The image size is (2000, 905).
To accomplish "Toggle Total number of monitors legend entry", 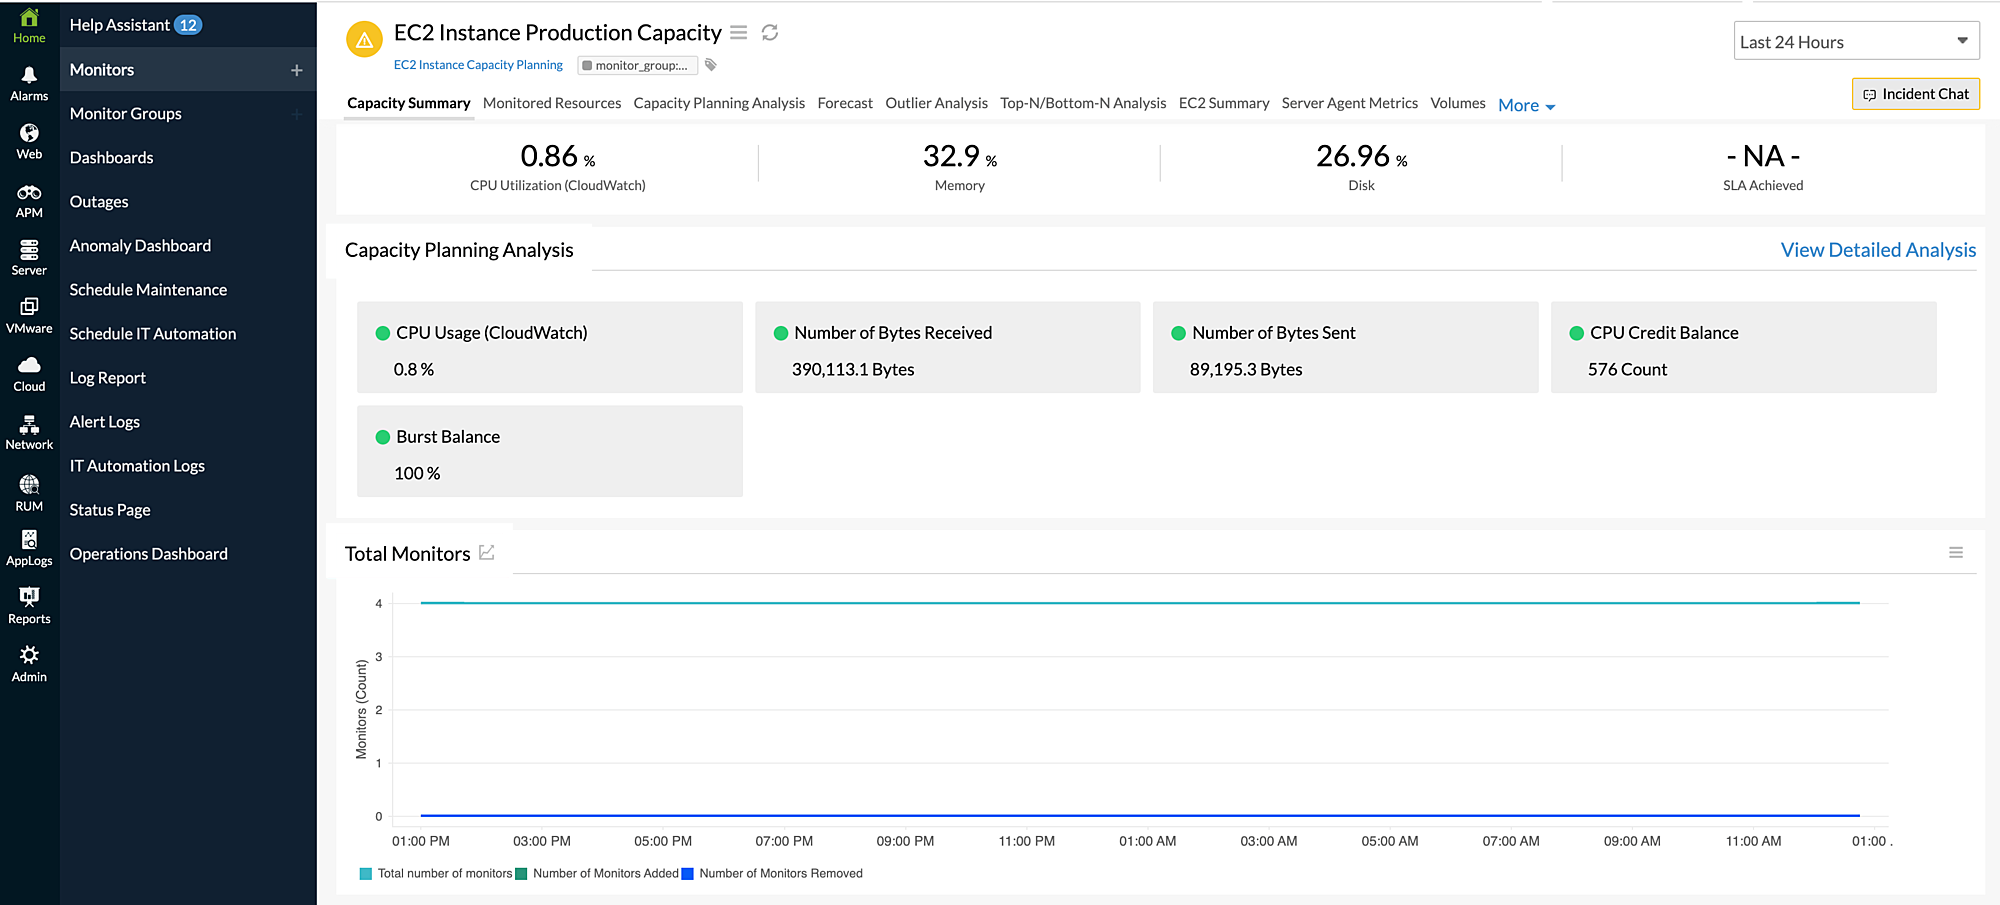I will coord(436,873).
